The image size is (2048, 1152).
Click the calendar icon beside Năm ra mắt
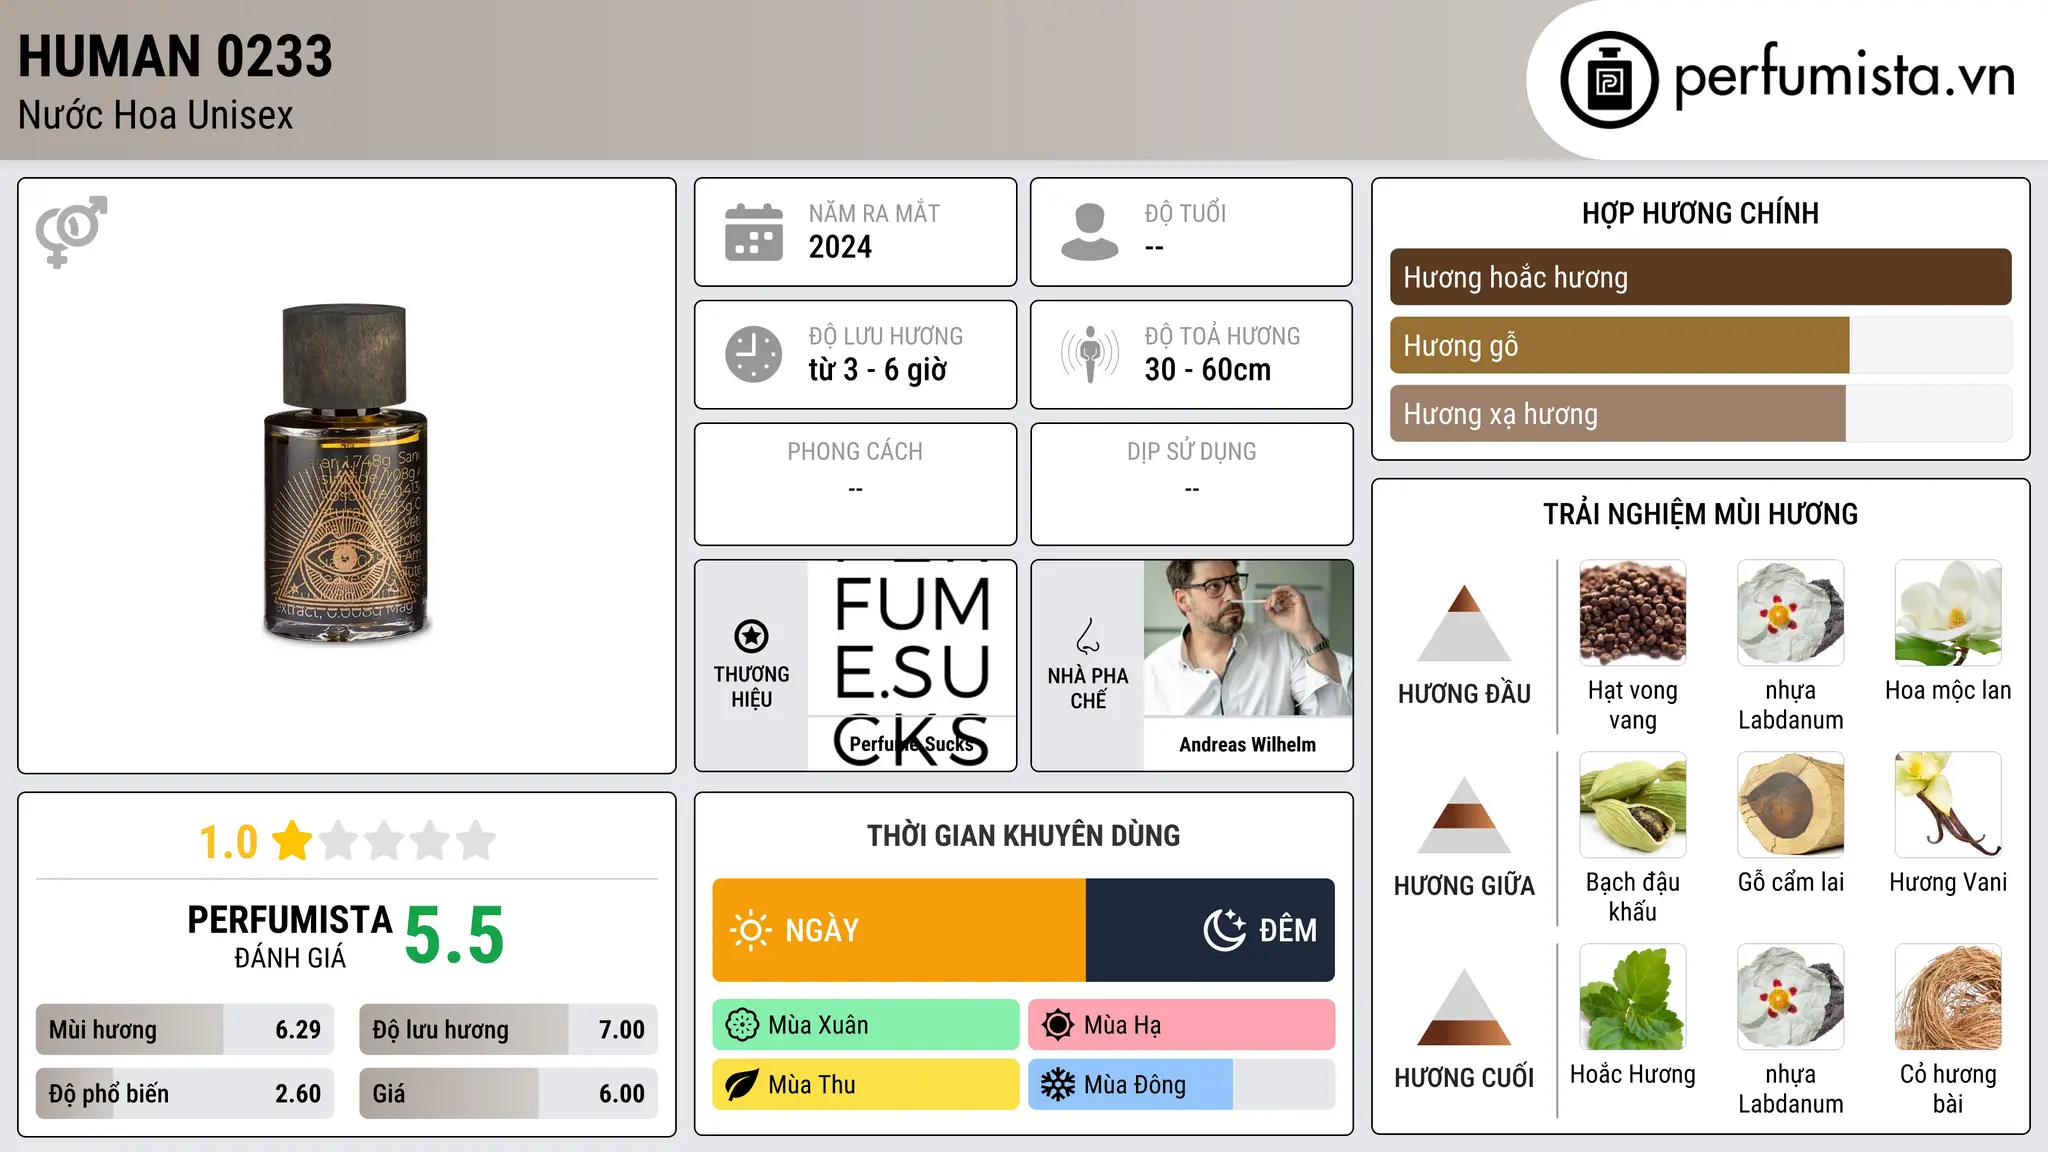pos(754,232)
